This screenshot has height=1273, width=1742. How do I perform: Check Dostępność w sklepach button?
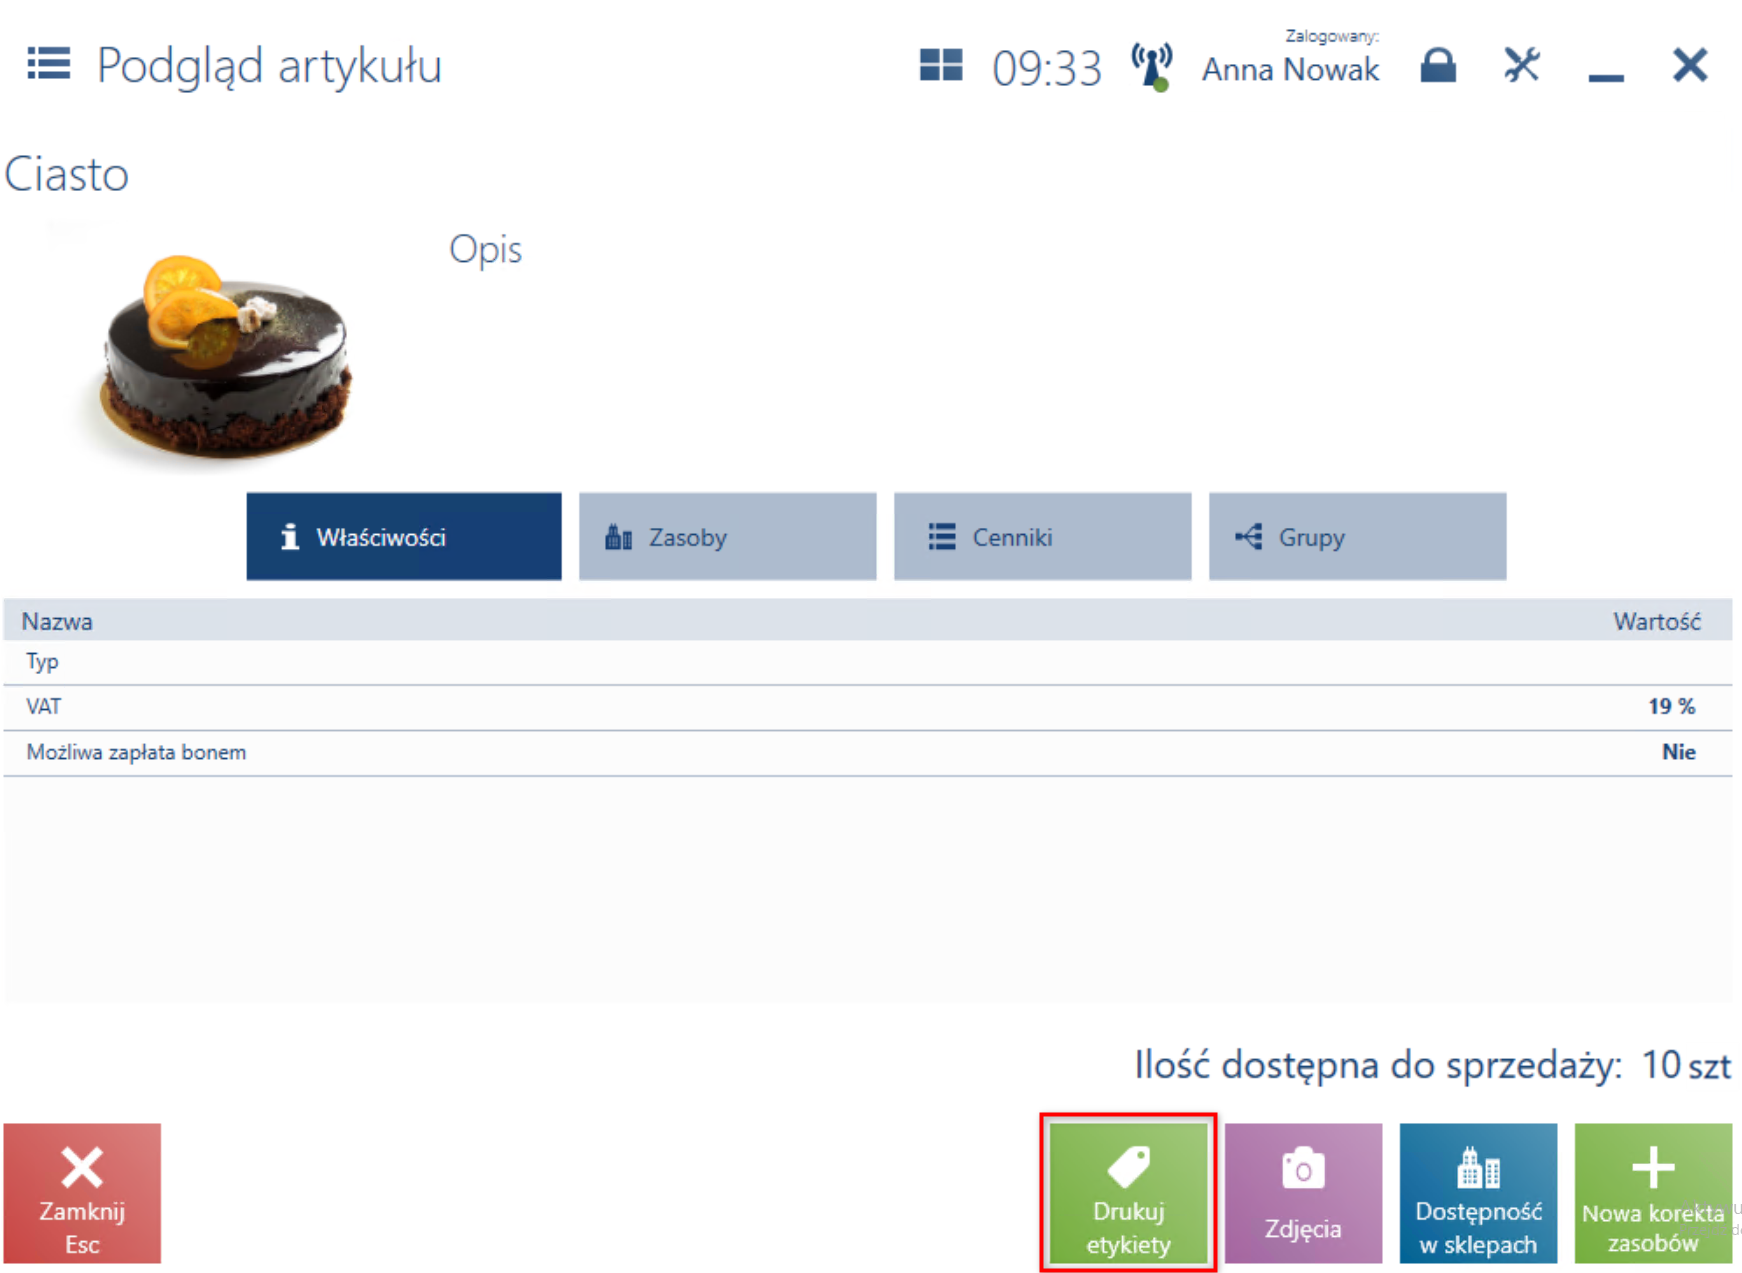[1478, 1193]
